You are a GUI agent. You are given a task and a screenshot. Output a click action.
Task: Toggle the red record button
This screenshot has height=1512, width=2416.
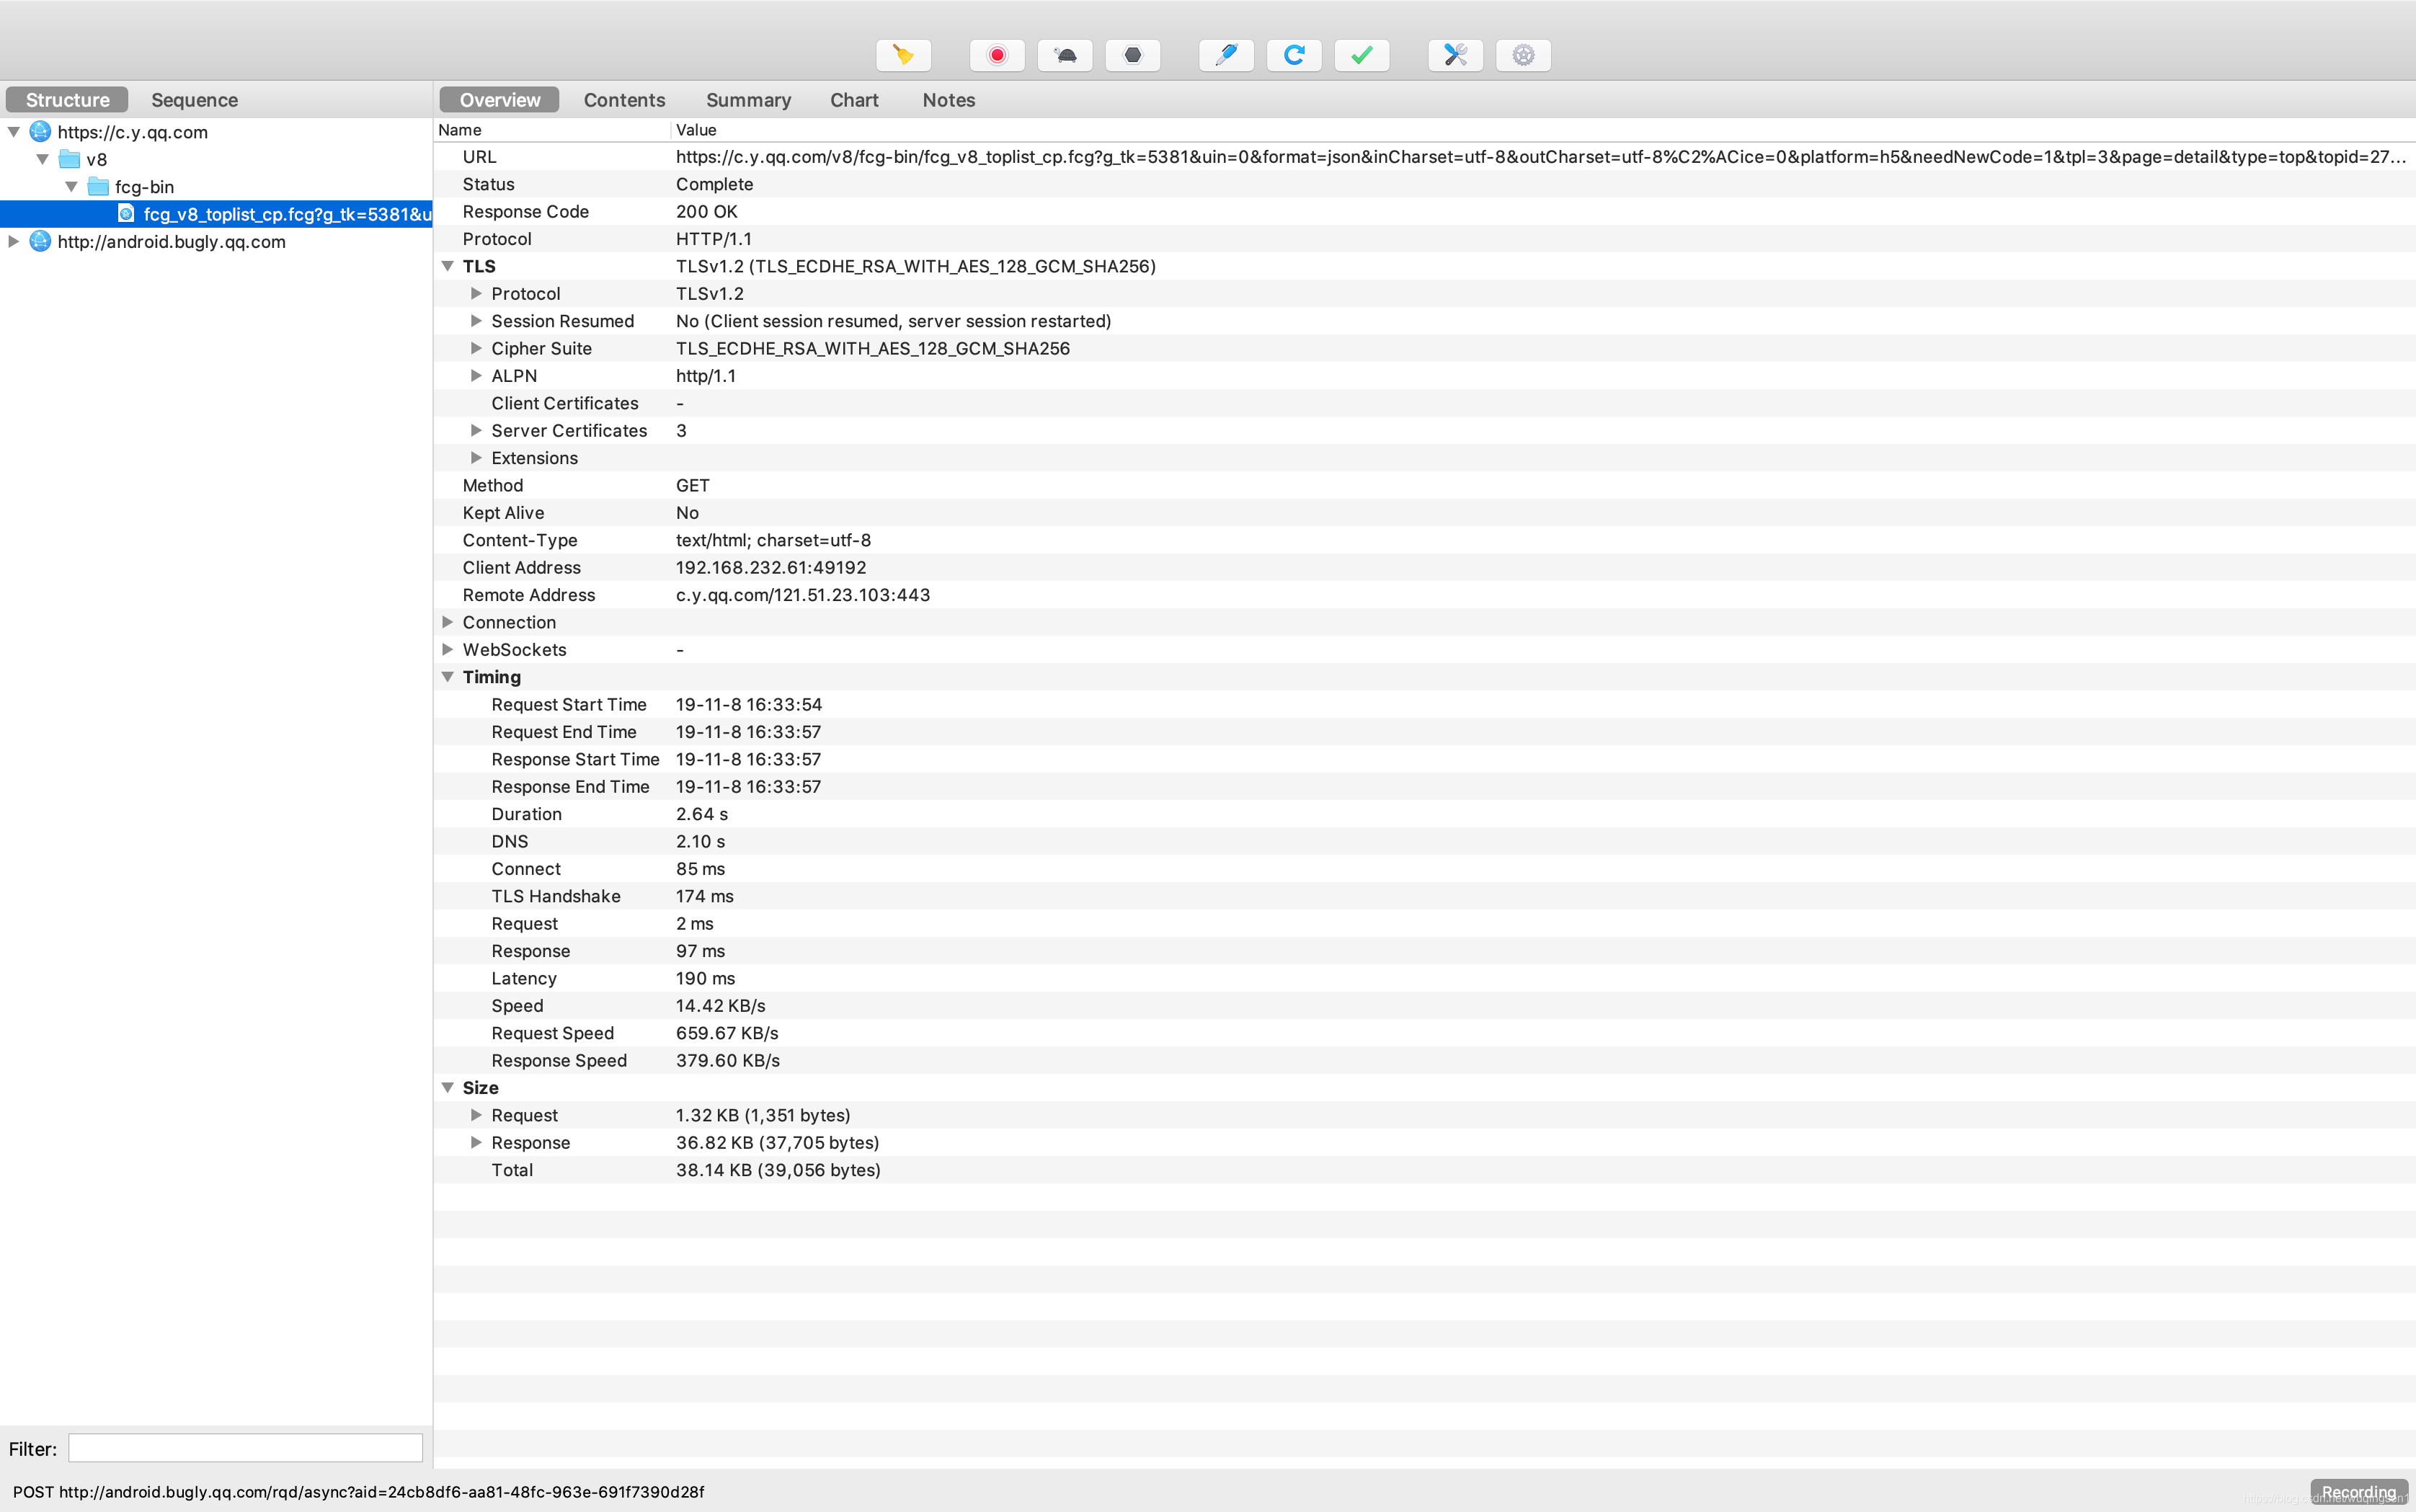(997, 55)
